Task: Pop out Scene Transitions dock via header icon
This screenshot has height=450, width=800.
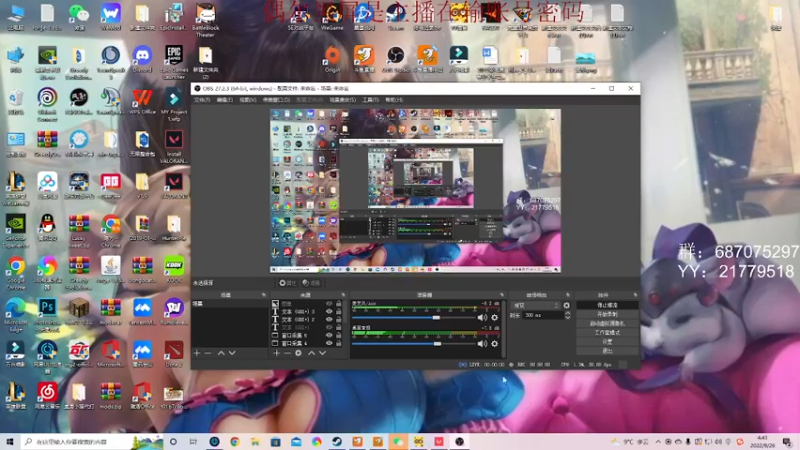Action: (568, 295)
